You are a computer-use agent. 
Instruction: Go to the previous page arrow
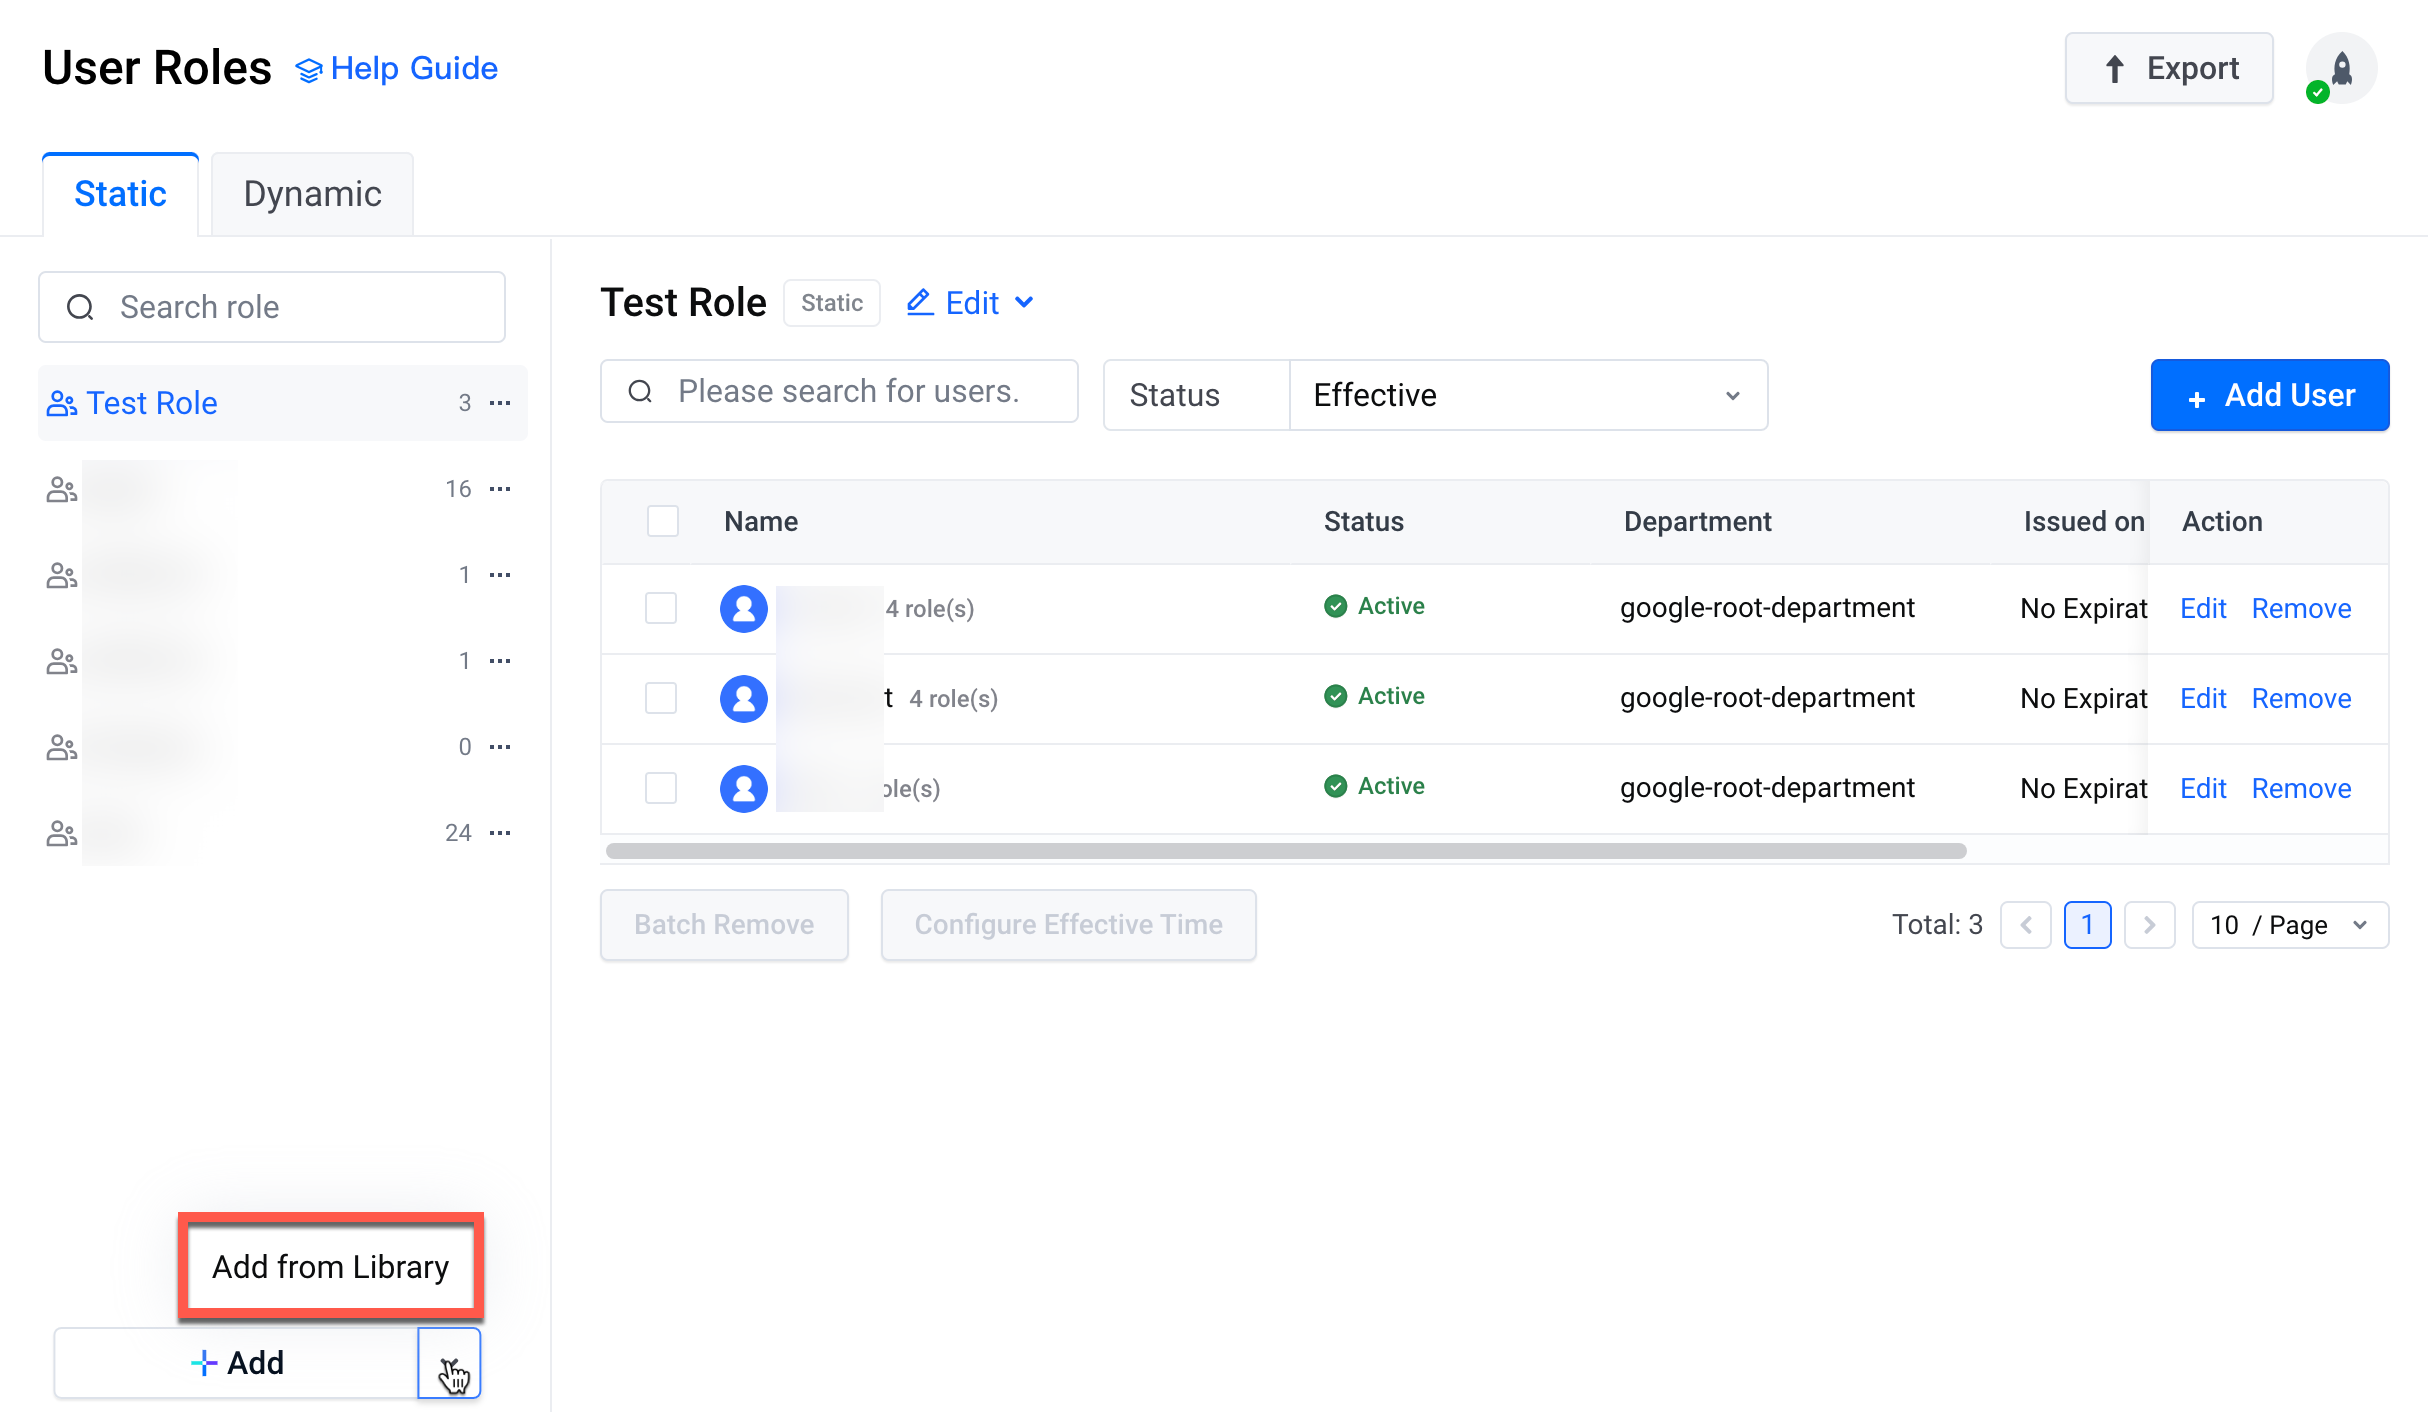point(2026,925)
